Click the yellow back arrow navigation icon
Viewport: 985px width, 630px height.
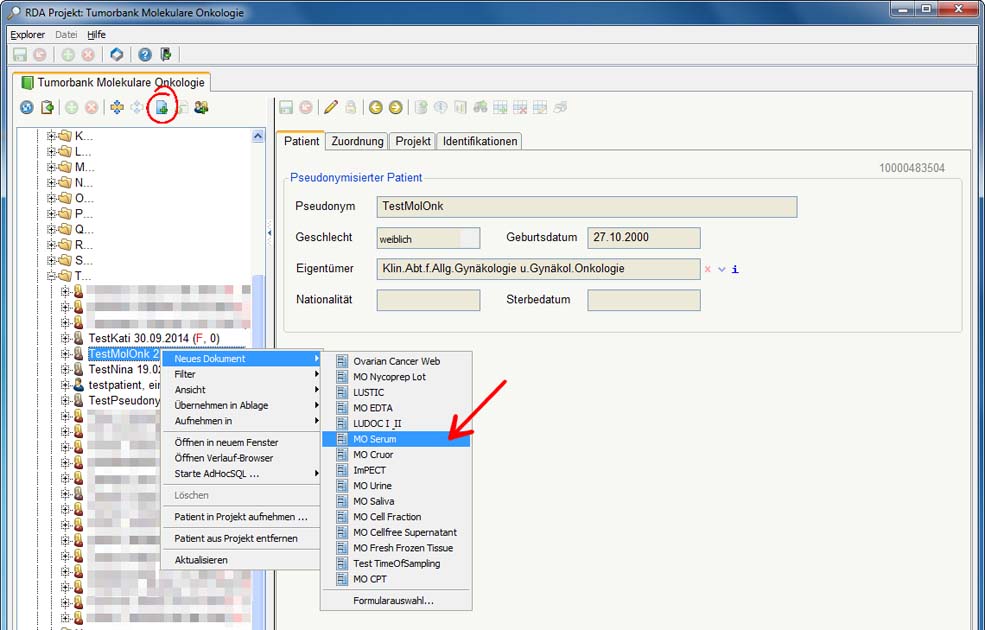pyautogui.click(x=375, y=107)
